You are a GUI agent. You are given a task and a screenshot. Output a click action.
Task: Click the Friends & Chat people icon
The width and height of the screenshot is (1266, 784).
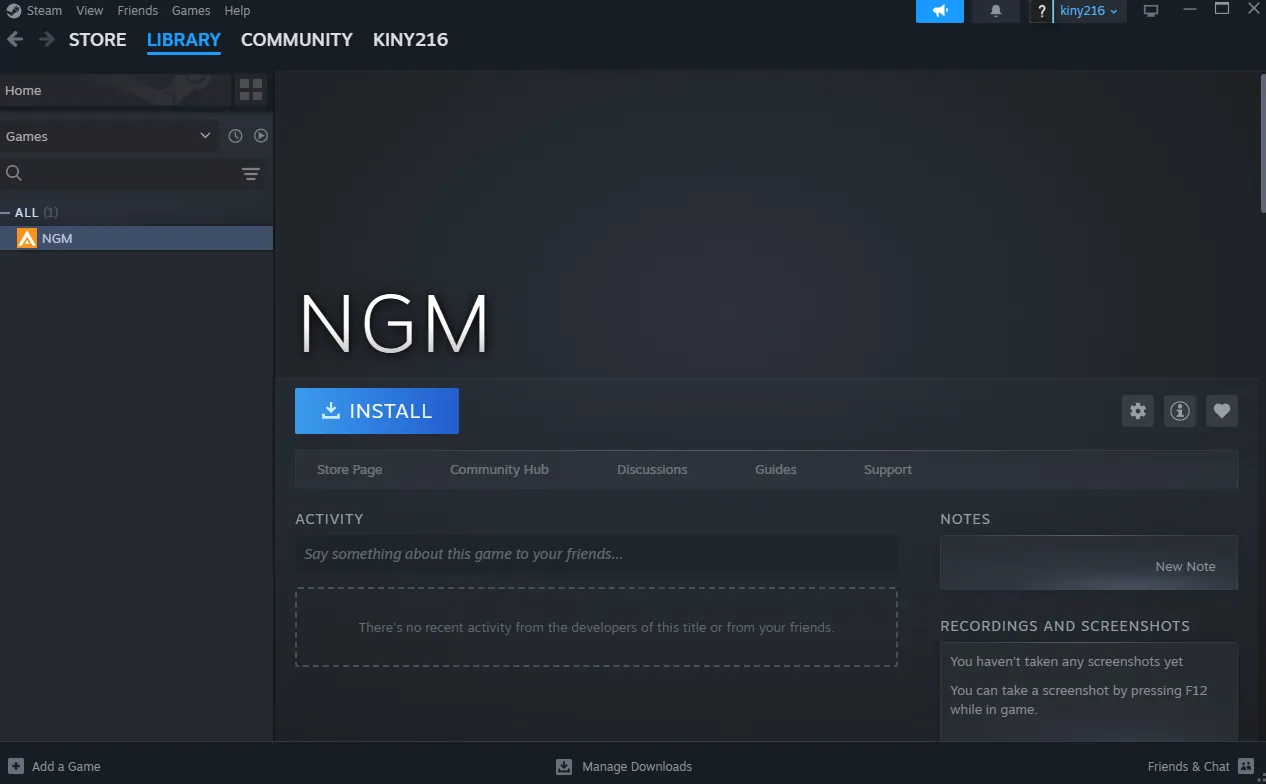coord(1246,766)
